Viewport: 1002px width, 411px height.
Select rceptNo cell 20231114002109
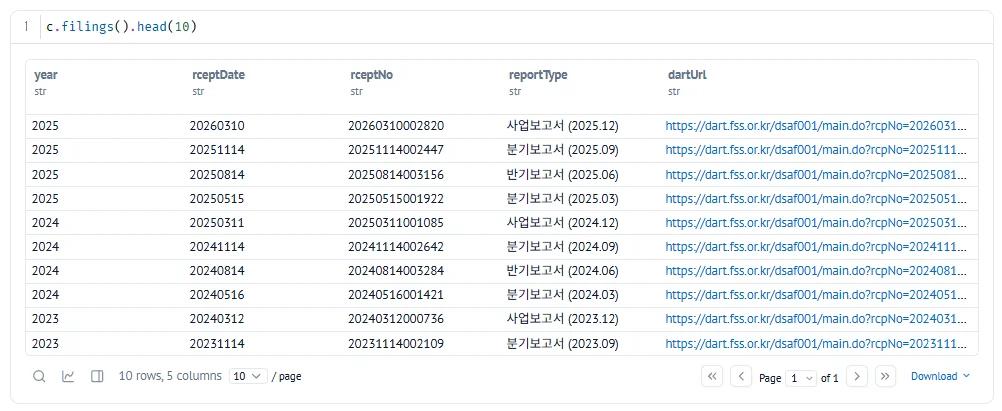396,343
